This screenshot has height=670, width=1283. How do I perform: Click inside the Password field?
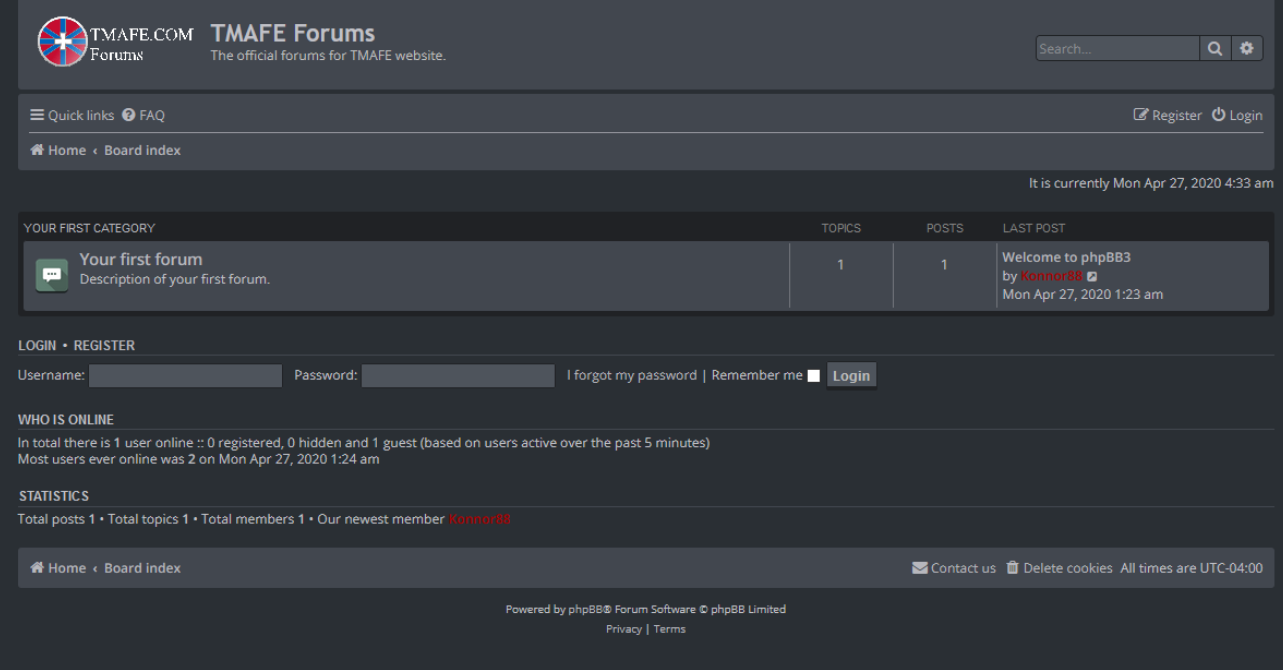pos(458,376)
